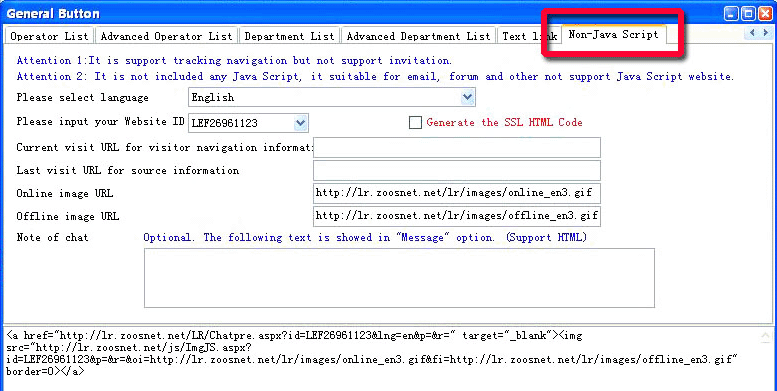Viewport: 777px width, 391px height.
Task: Switch to the Text link tab
Action: click(x=529, y=36)
